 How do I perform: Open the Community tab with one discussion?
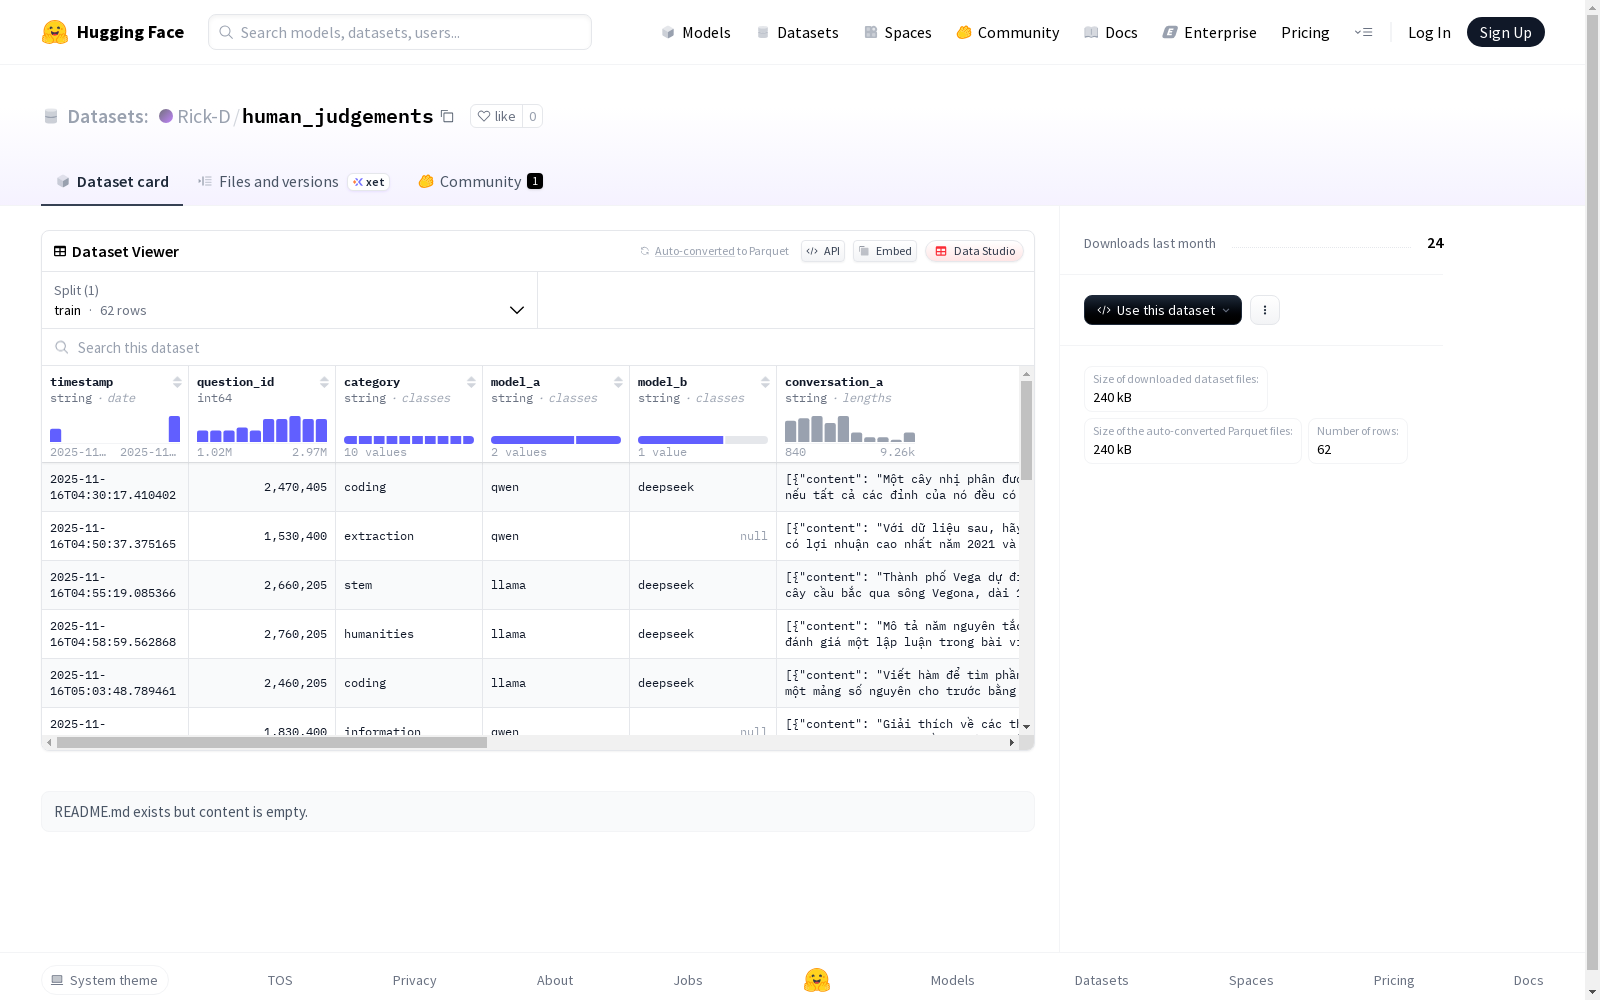[x=481, y=181]
